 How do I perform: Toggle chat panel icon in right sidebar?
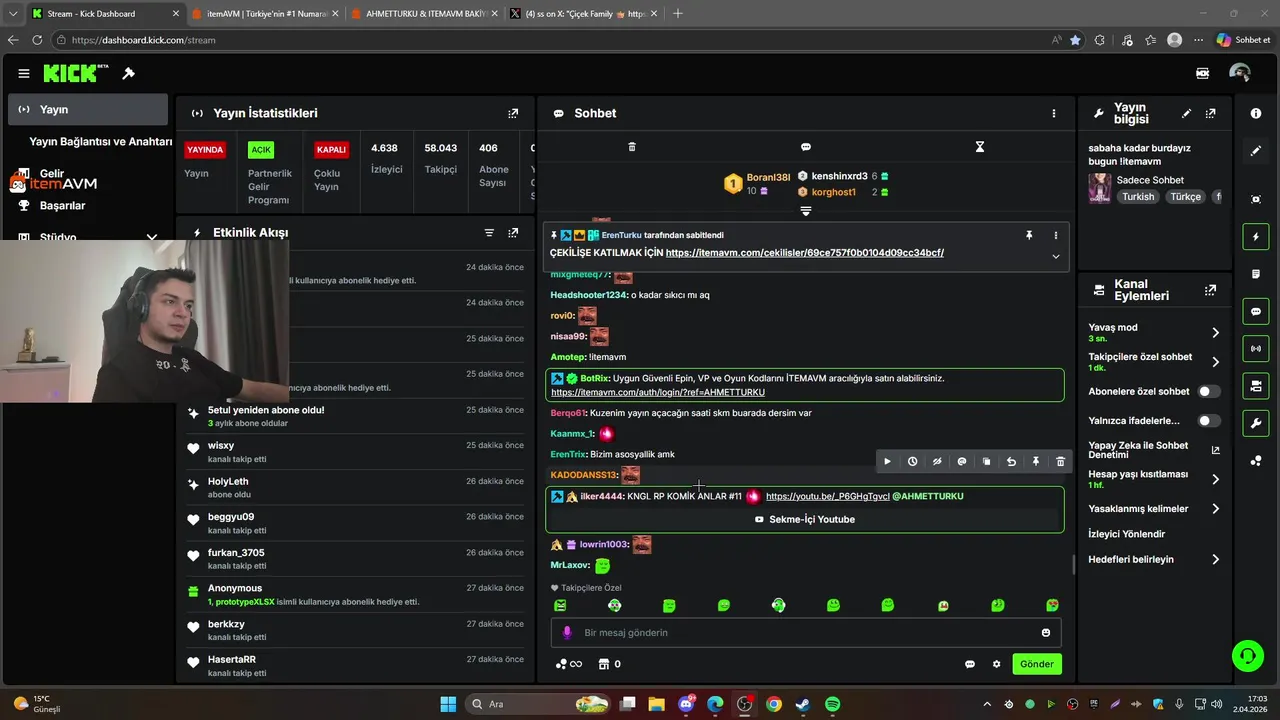click(x=1256, y=312)
